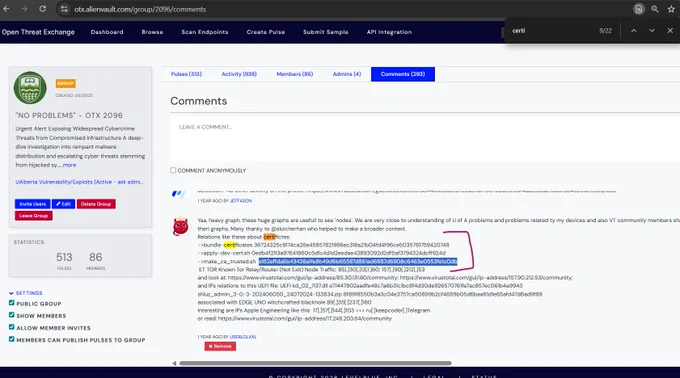Open the Browse menu item
The image size is (680, 378).
coord(152,32)
